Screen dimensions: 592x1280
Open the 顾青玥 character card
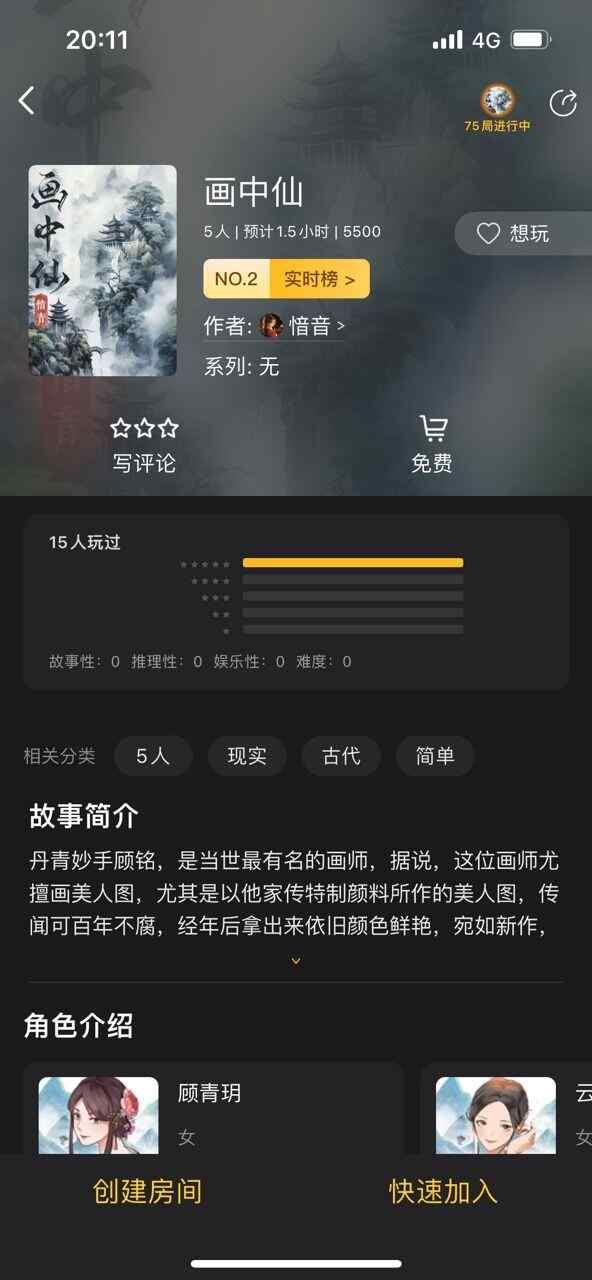(213, 1108)
